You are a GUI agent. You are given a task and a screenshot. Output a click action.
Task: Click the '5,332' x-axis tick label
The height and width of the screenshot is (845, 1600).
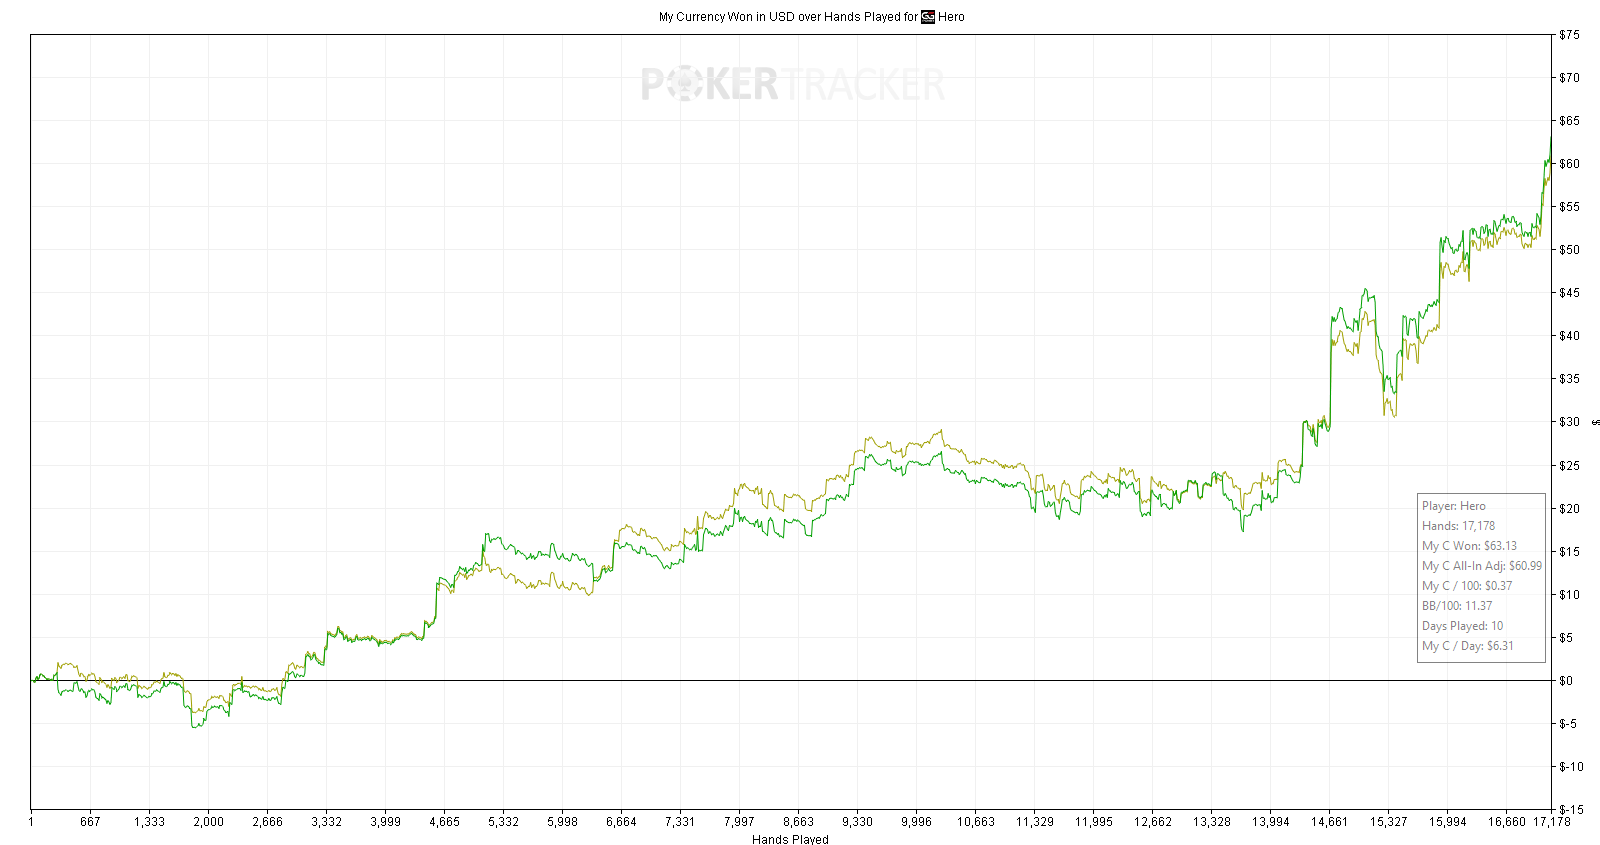pyautogui.click(x=503, y=822)
